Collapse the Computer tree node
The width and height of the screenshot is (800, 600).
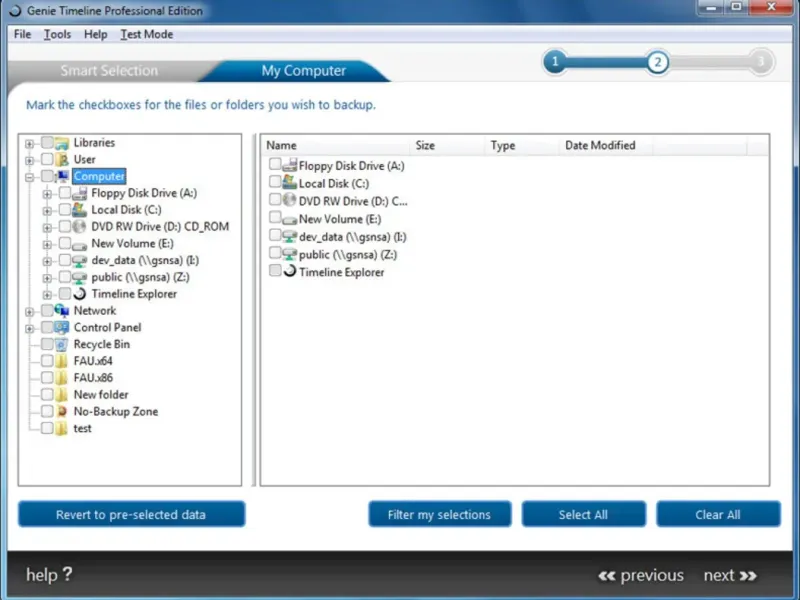30,178
